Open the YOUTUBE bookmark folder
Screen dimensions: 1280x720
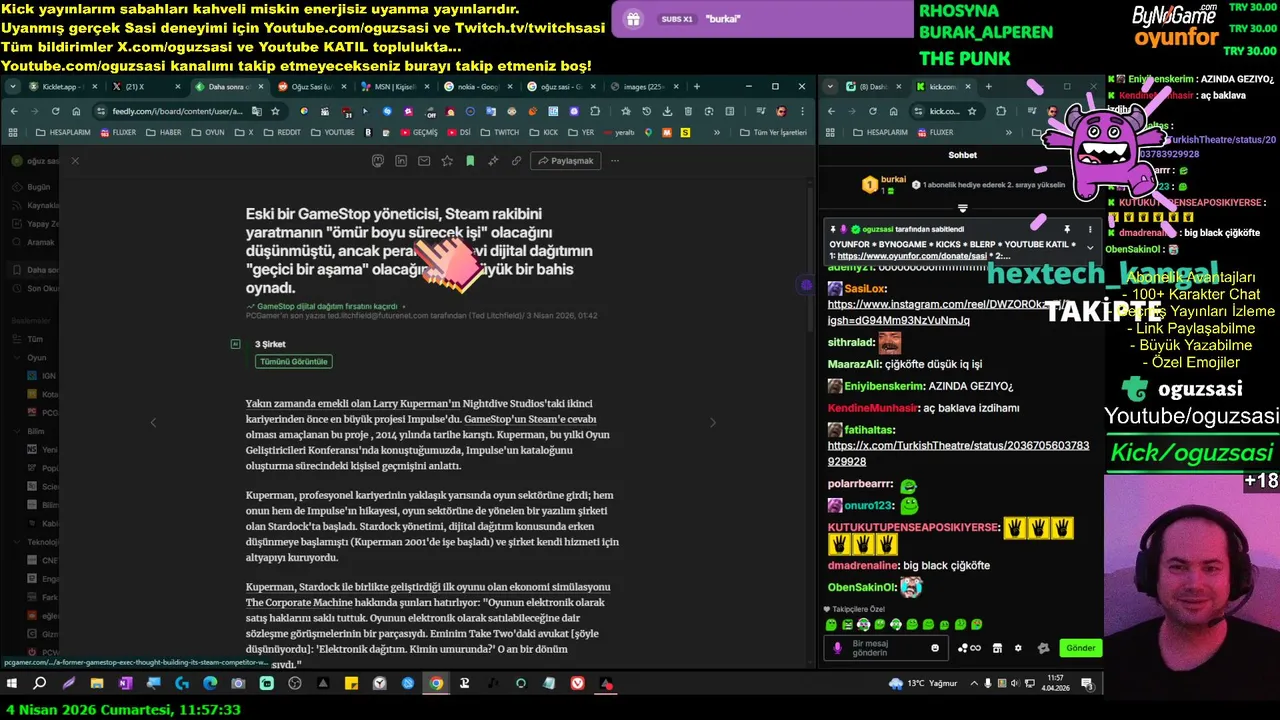click(x=332, y=132)
